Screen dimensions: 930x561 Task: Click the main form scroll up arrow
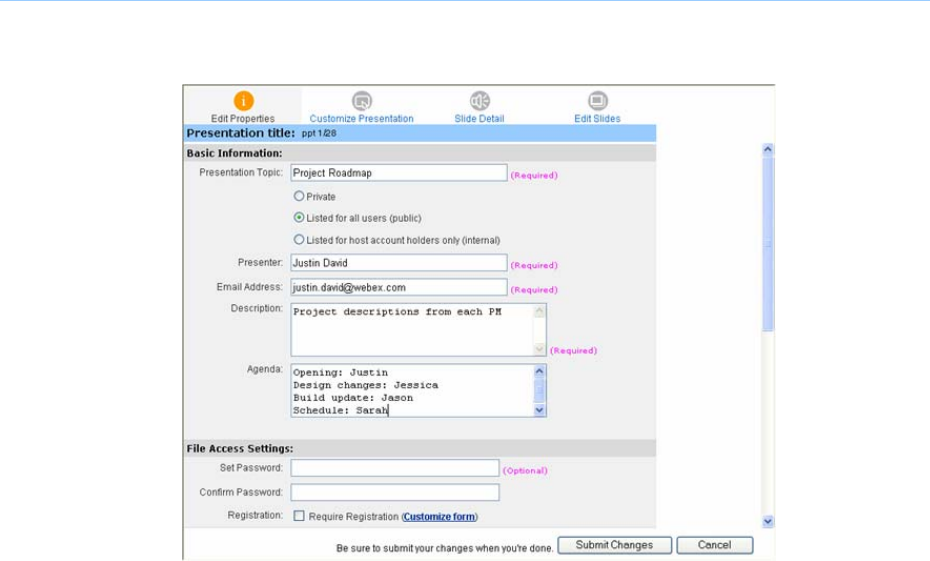click(767, 149)
